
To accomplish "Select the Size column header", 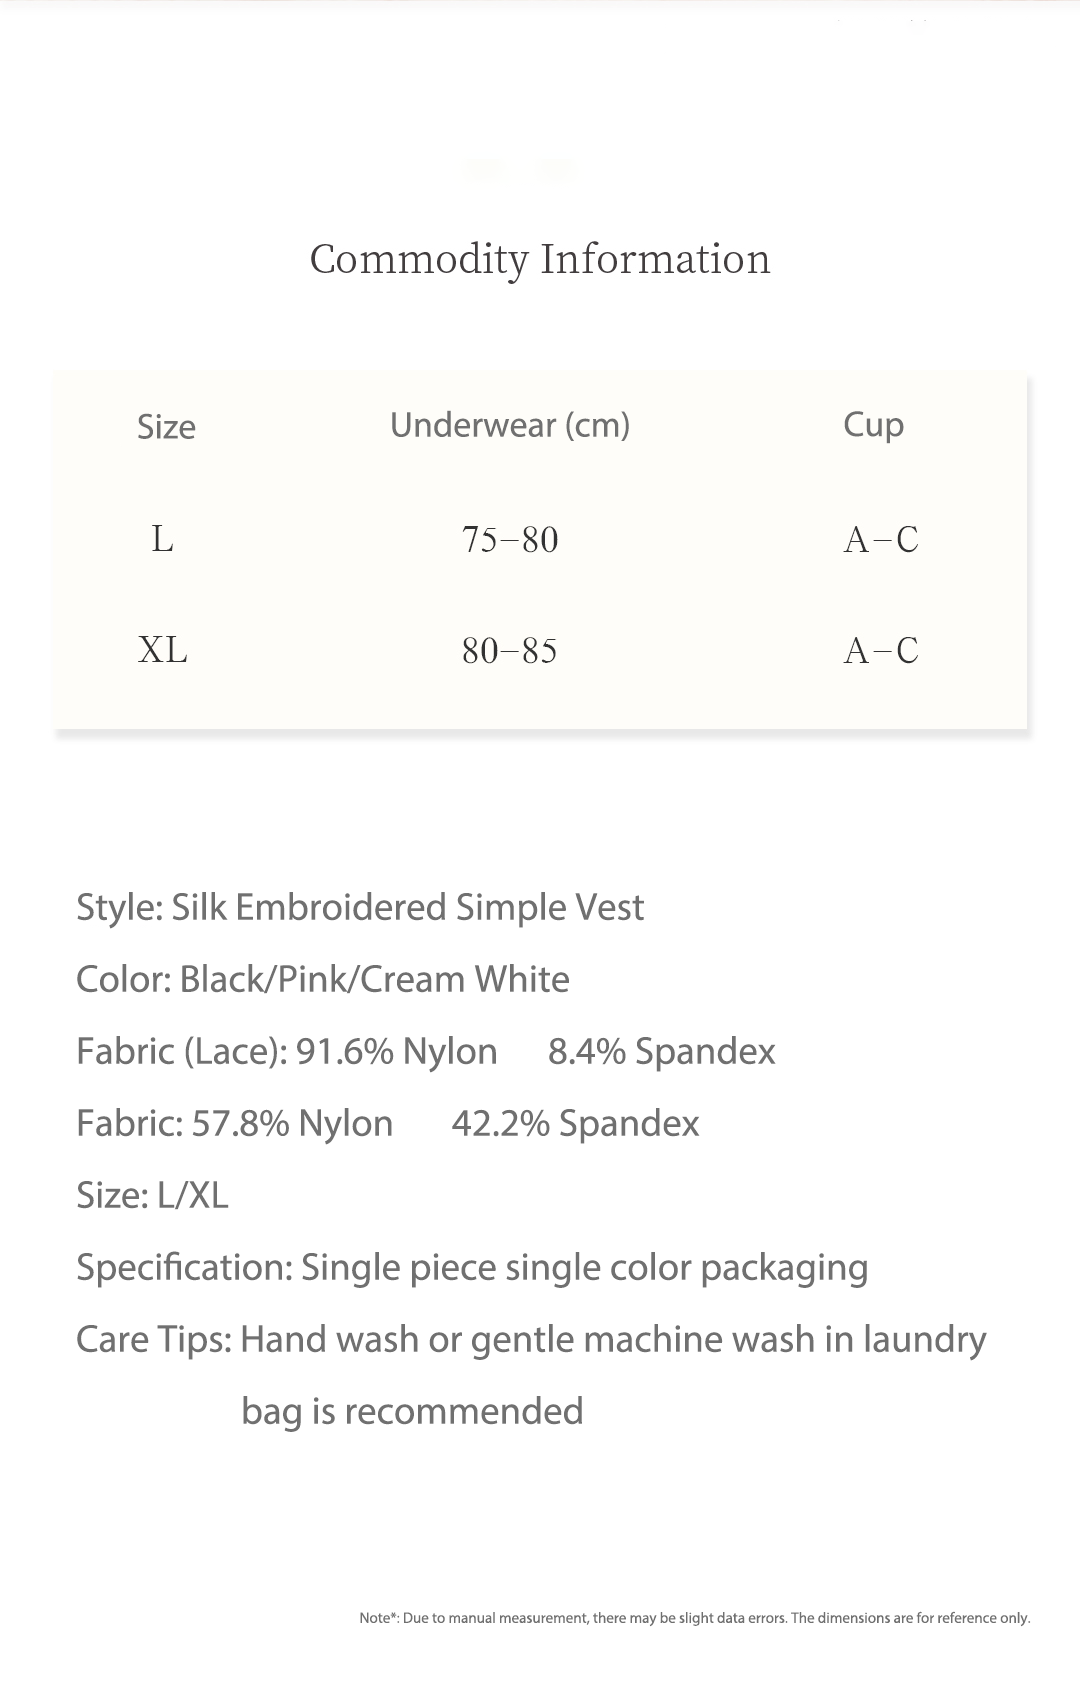I will 166,427.
